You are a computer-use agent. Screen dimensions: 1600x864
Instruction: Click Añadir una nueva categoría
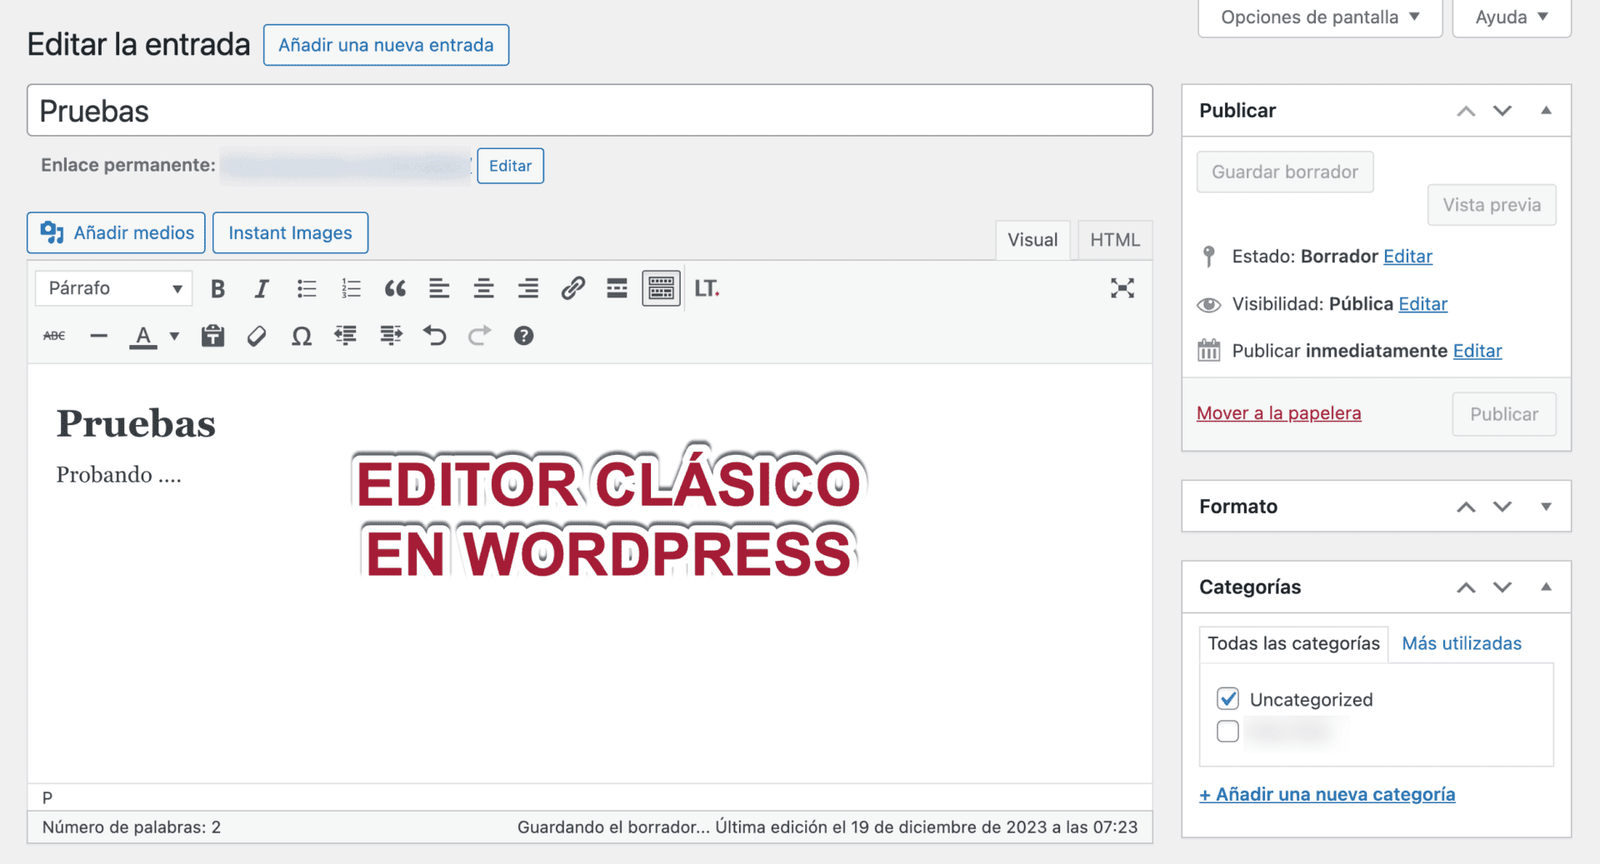tap(1327, 794)
